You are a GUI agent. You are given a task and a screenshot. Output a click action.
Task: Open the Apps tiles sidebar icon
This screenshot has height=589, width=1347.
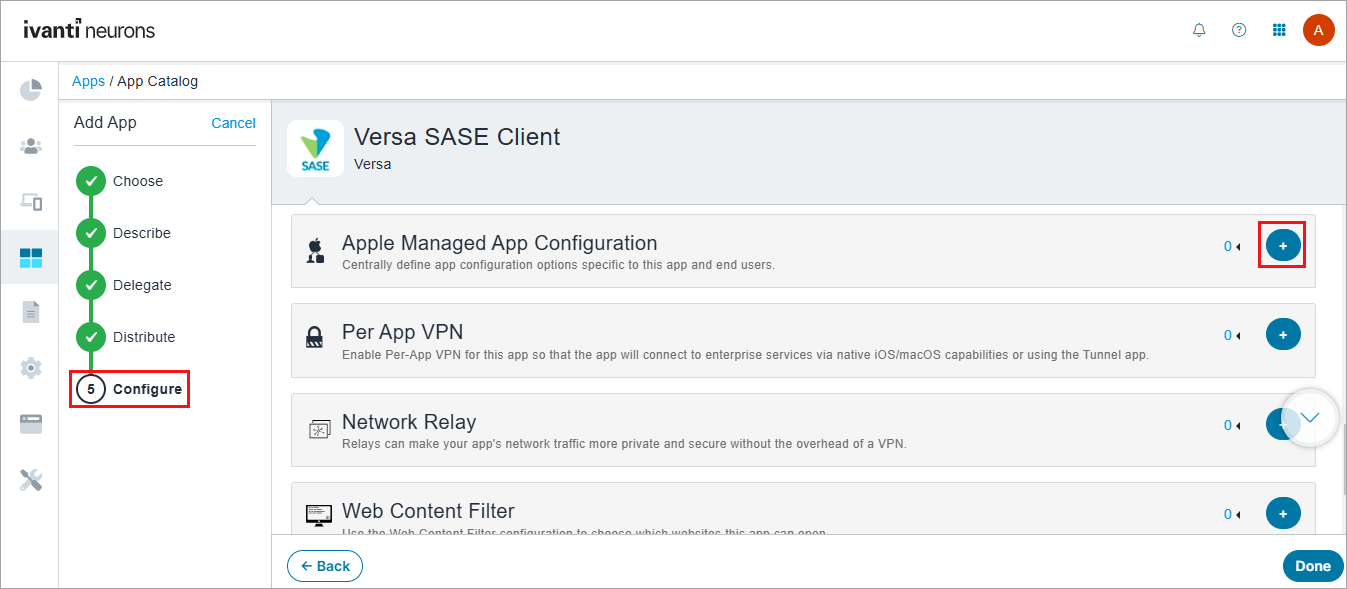[31, 258]
